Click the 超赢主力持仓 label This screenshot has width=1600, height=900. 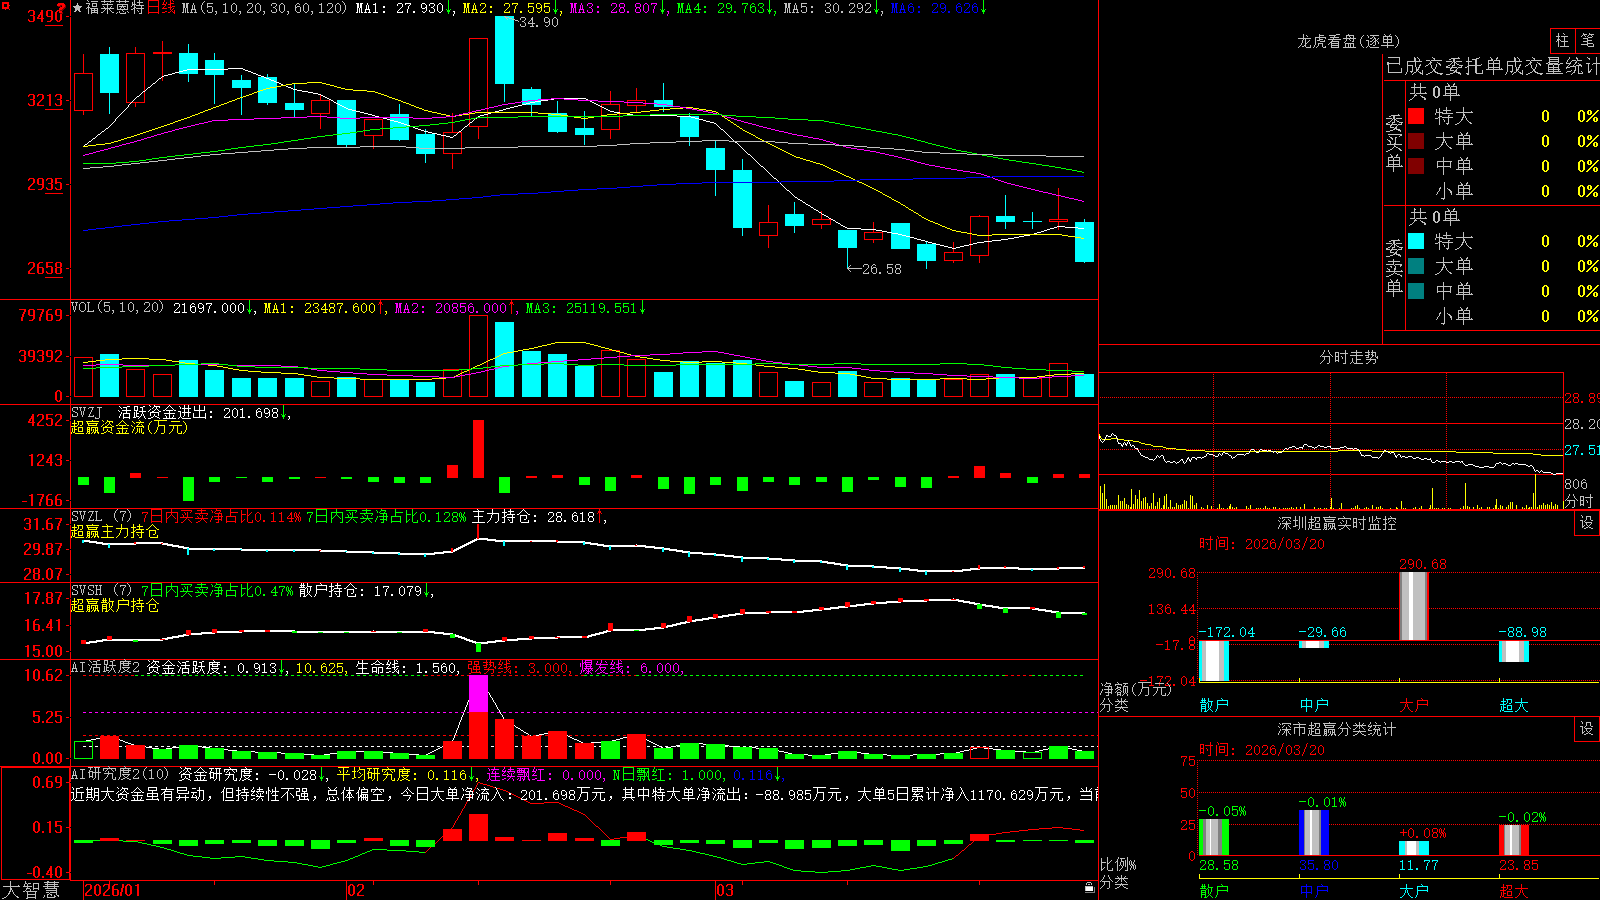pos(115,532)
